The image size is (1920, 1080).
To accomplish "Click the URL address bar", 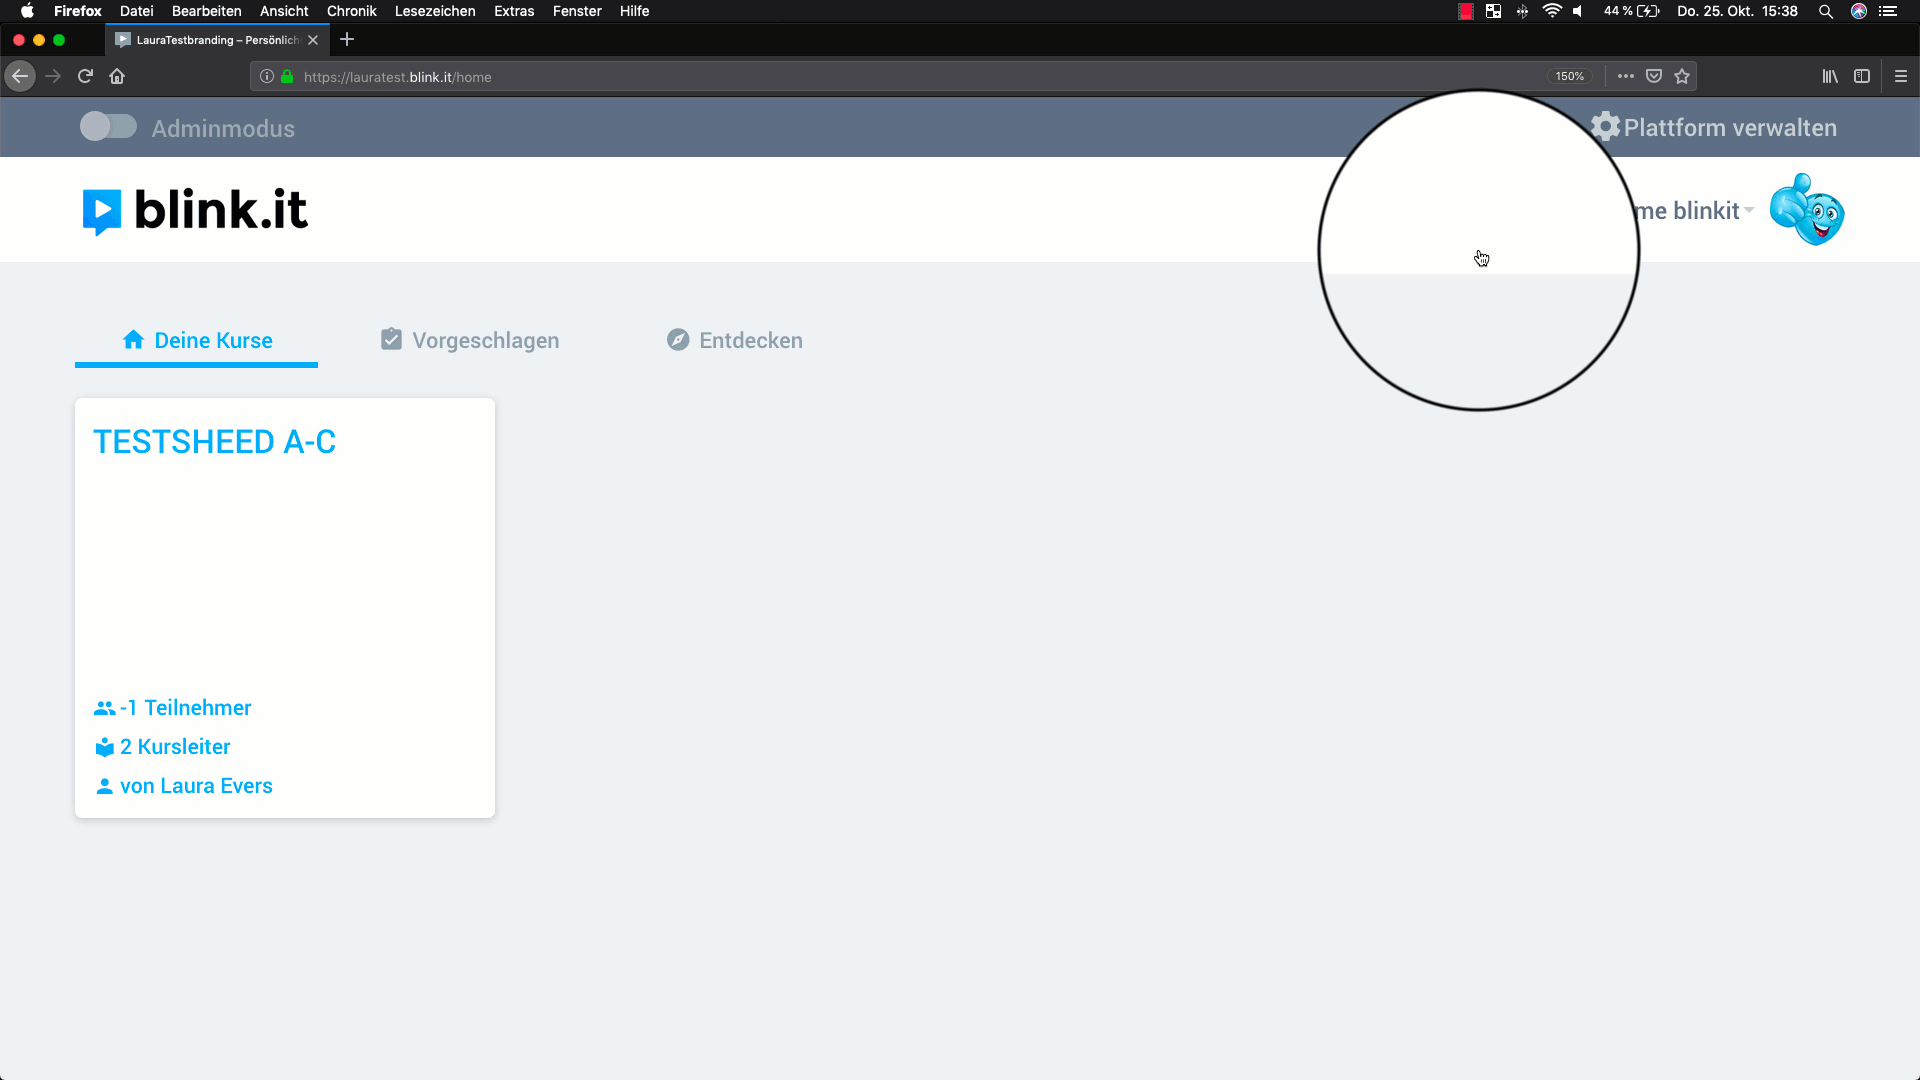I will (900, 77).
